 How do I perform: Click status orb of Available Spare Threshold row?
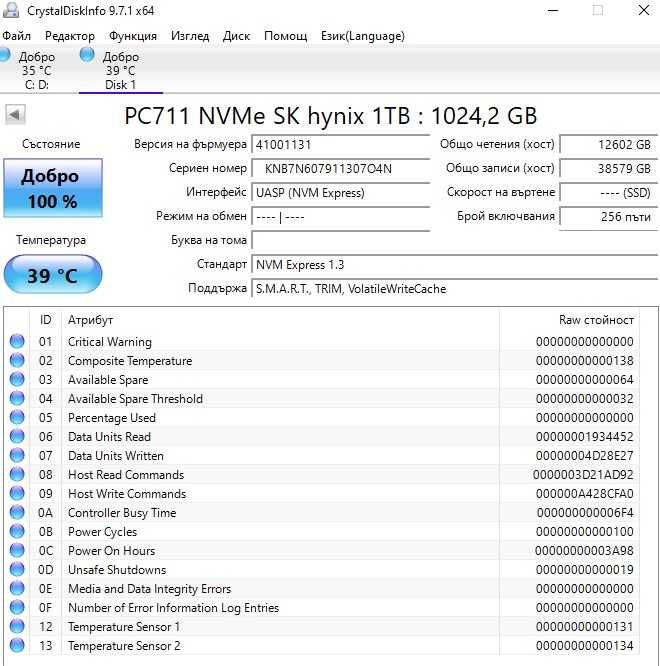[x=17, y=398]
